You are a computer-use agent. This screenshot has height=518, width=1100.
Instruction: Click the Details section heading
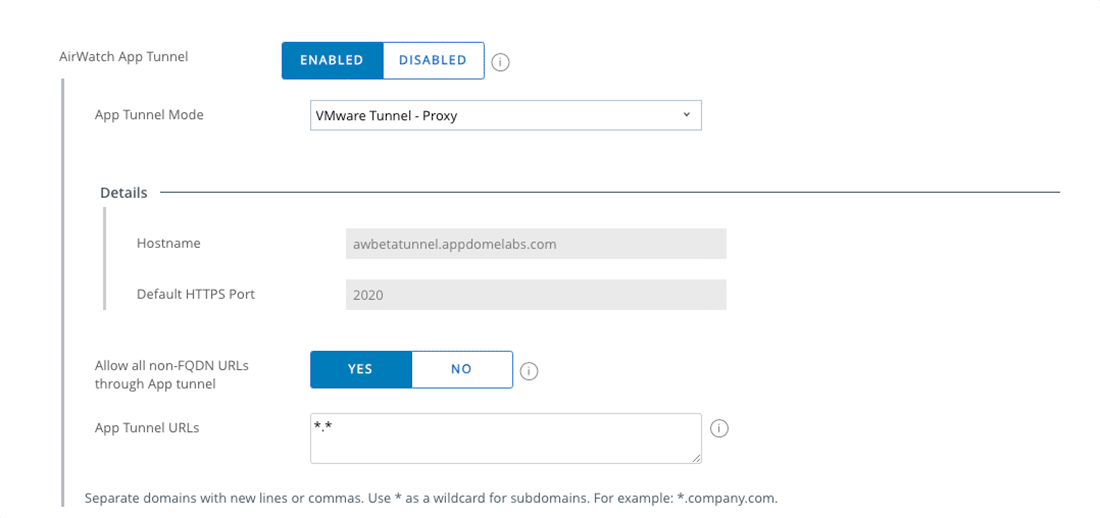click(x=124, y=193)
